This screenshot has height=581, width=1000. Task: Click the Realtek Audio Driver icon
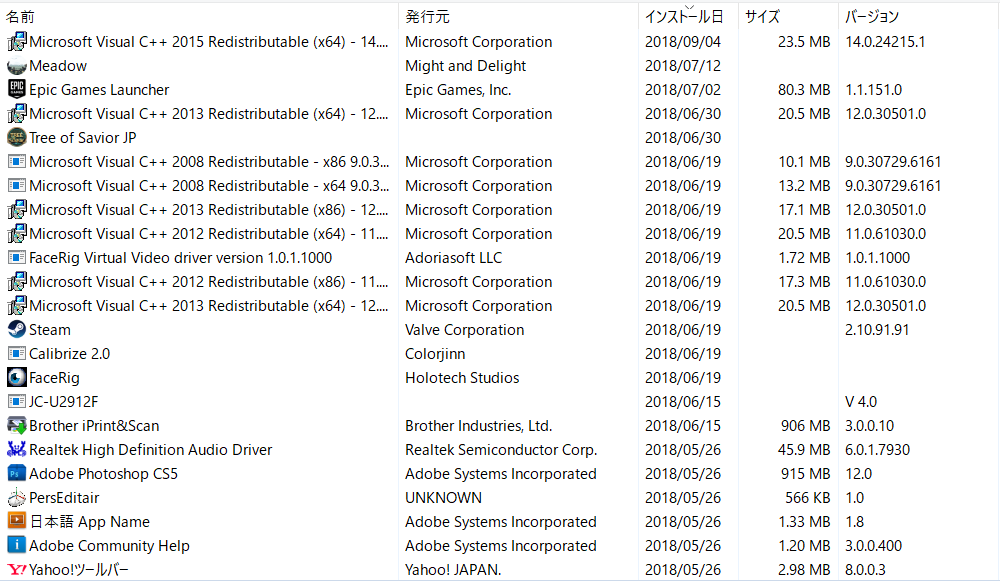pos(16,450)
